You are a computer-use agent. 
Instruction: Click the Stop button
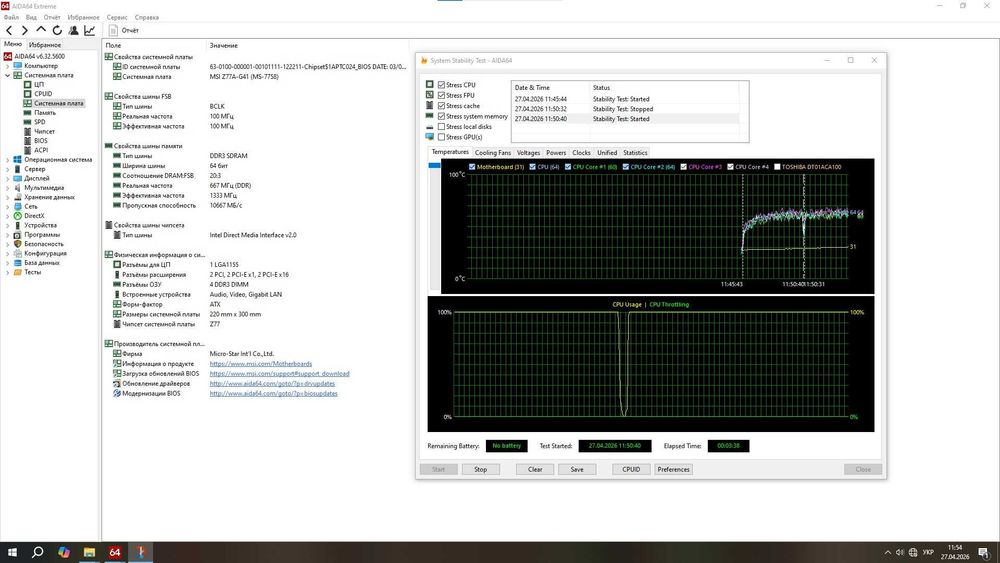(480, 469)
